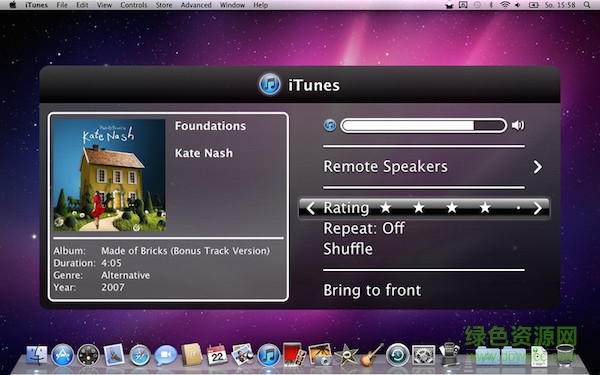Open Dashboard from the dock
Image resolution: width=600 pixels, height=375 pixels.
(x=88, y=355)
